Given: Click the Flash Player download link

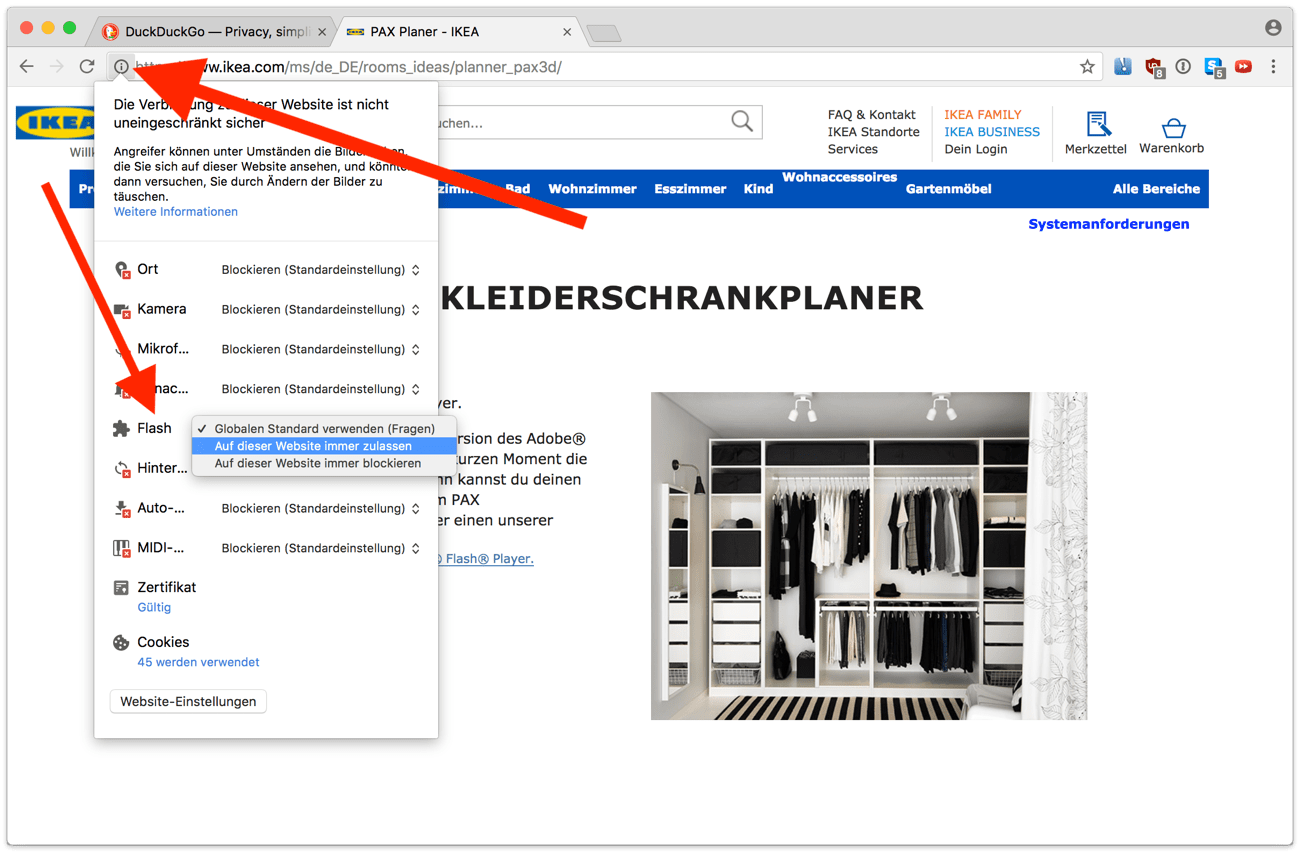Looking at the screenshot, I should click(486, 559).
